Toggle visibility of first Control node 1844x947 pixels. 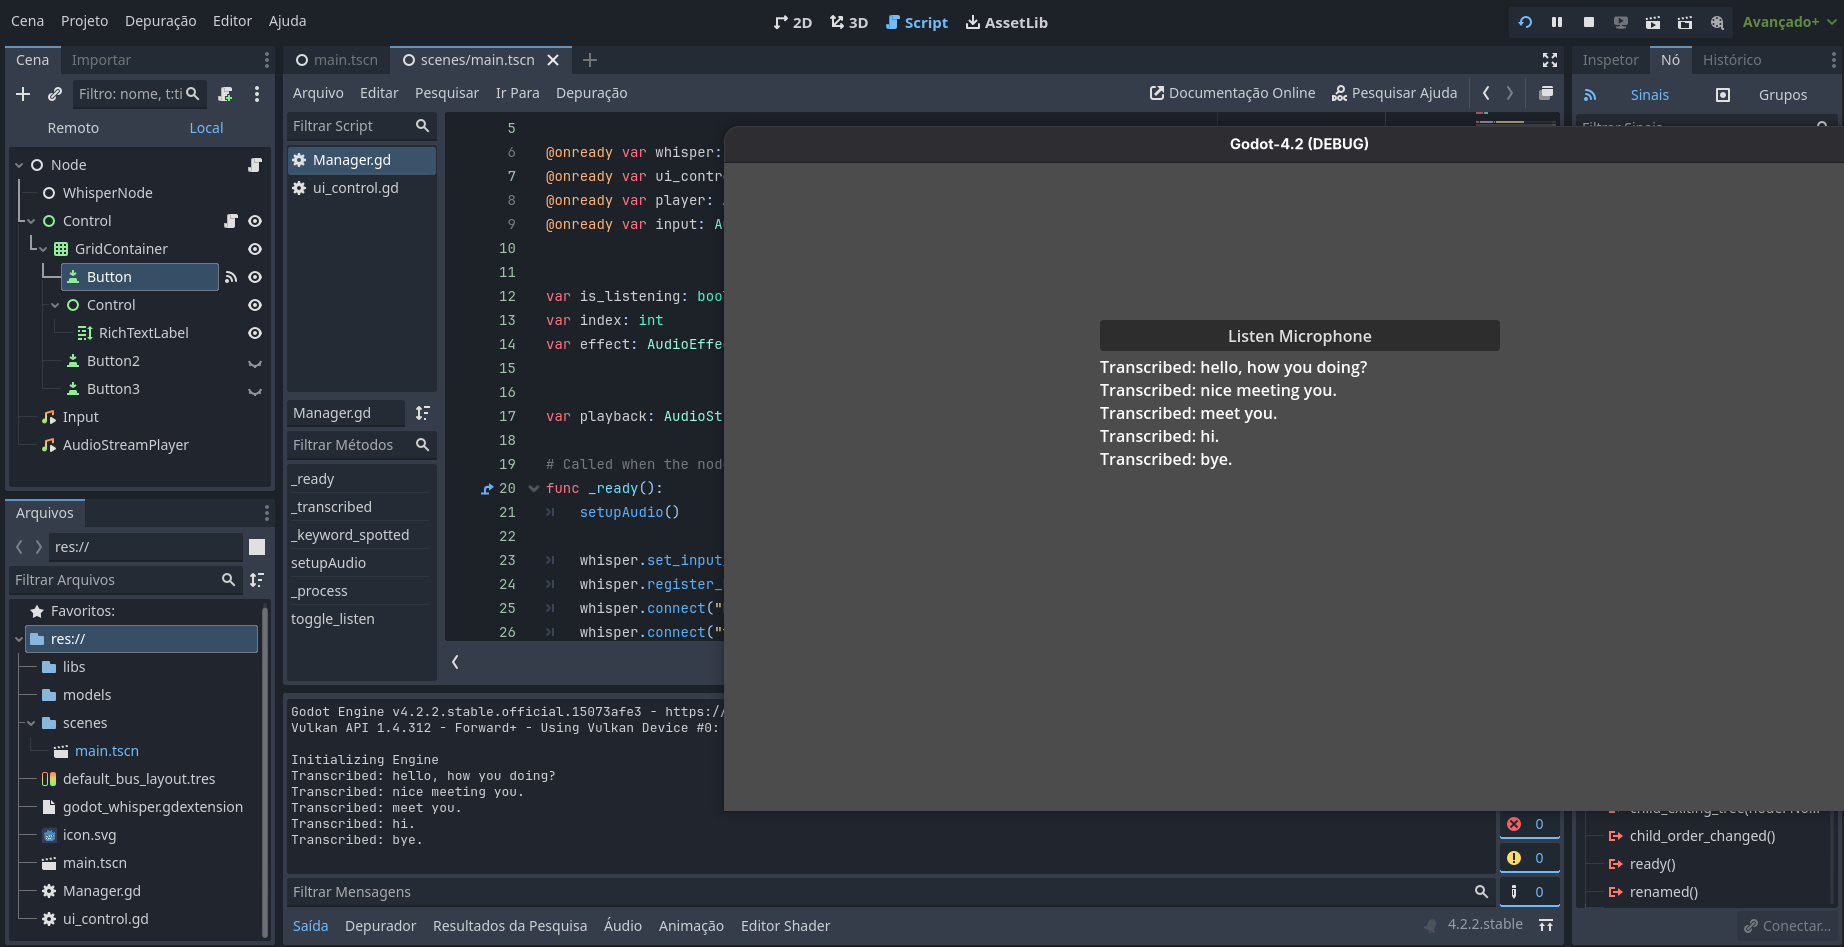pos(255,221)
